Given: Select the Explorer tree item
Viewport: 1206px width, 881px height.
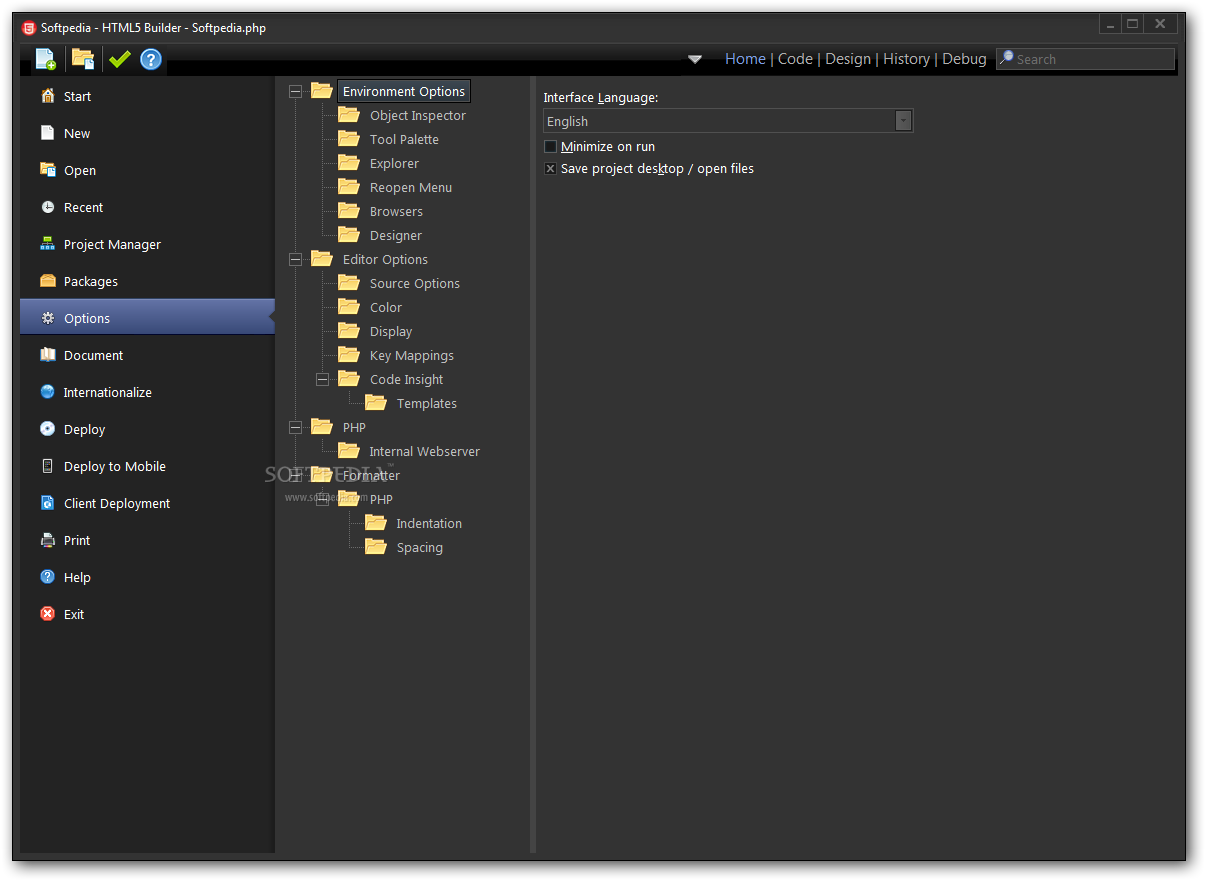Looking at the screenshot, I should pos(394,163).
